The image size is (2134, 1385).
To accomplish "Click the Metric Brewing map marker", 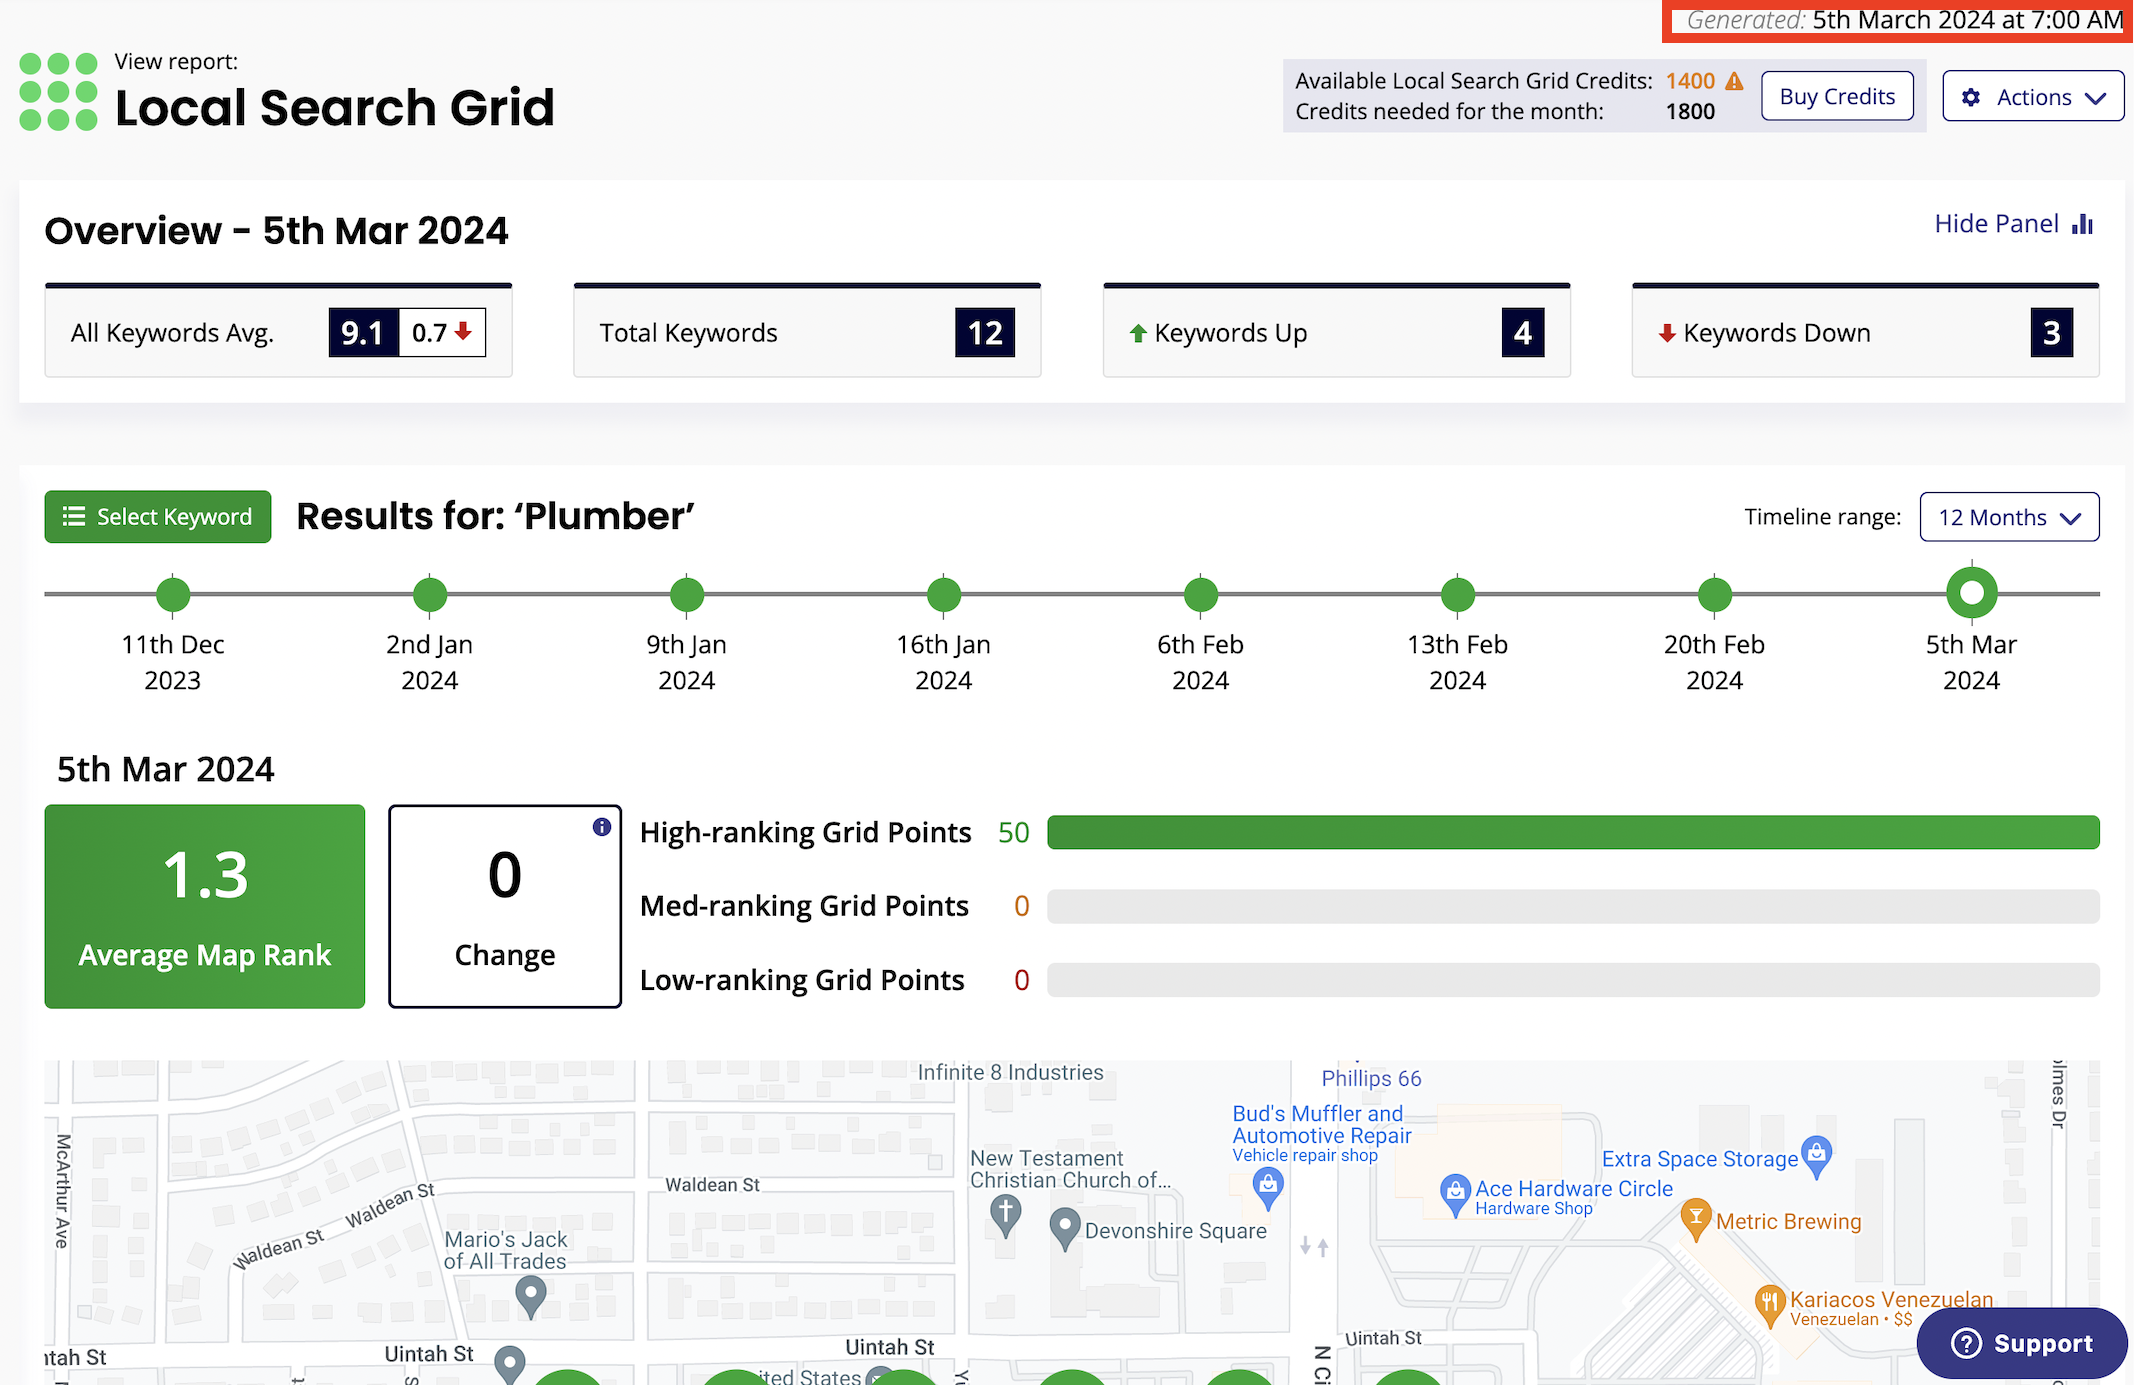I will pyautogui.click(x=1695, y=1218).
